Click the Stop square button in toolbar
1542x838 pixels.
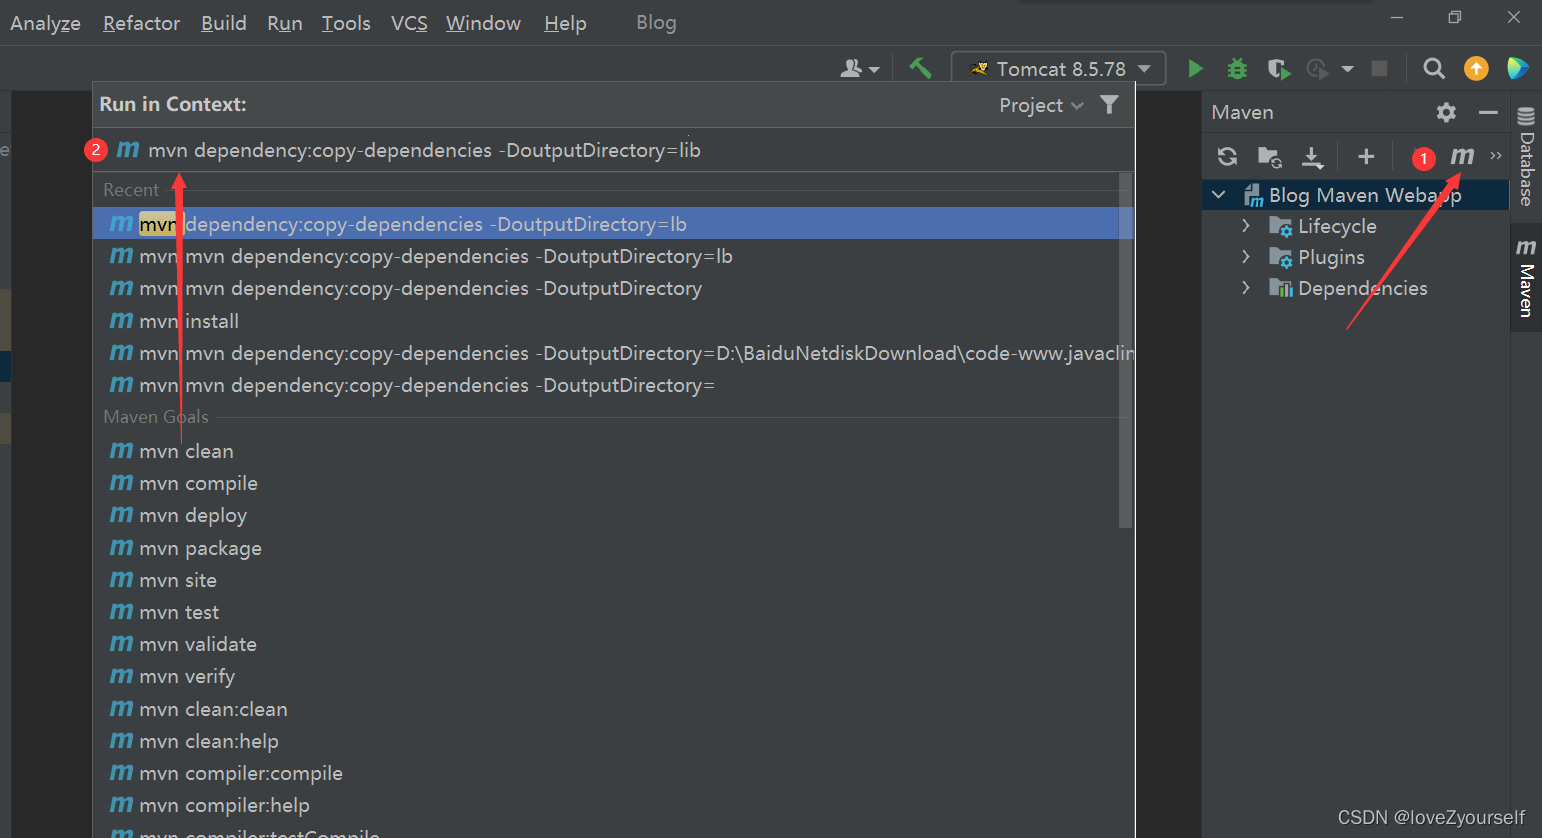click(x=1379, y=68)
